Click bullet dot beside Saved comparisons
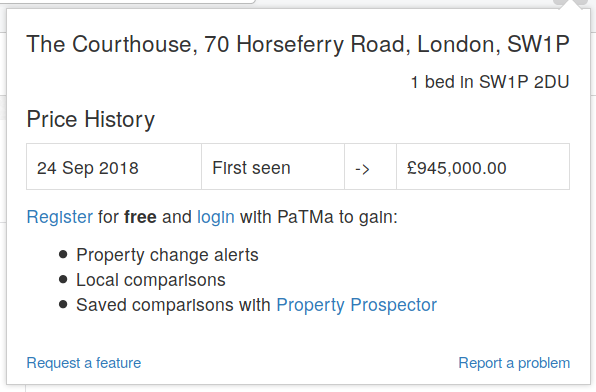 (x=63, y=305)
